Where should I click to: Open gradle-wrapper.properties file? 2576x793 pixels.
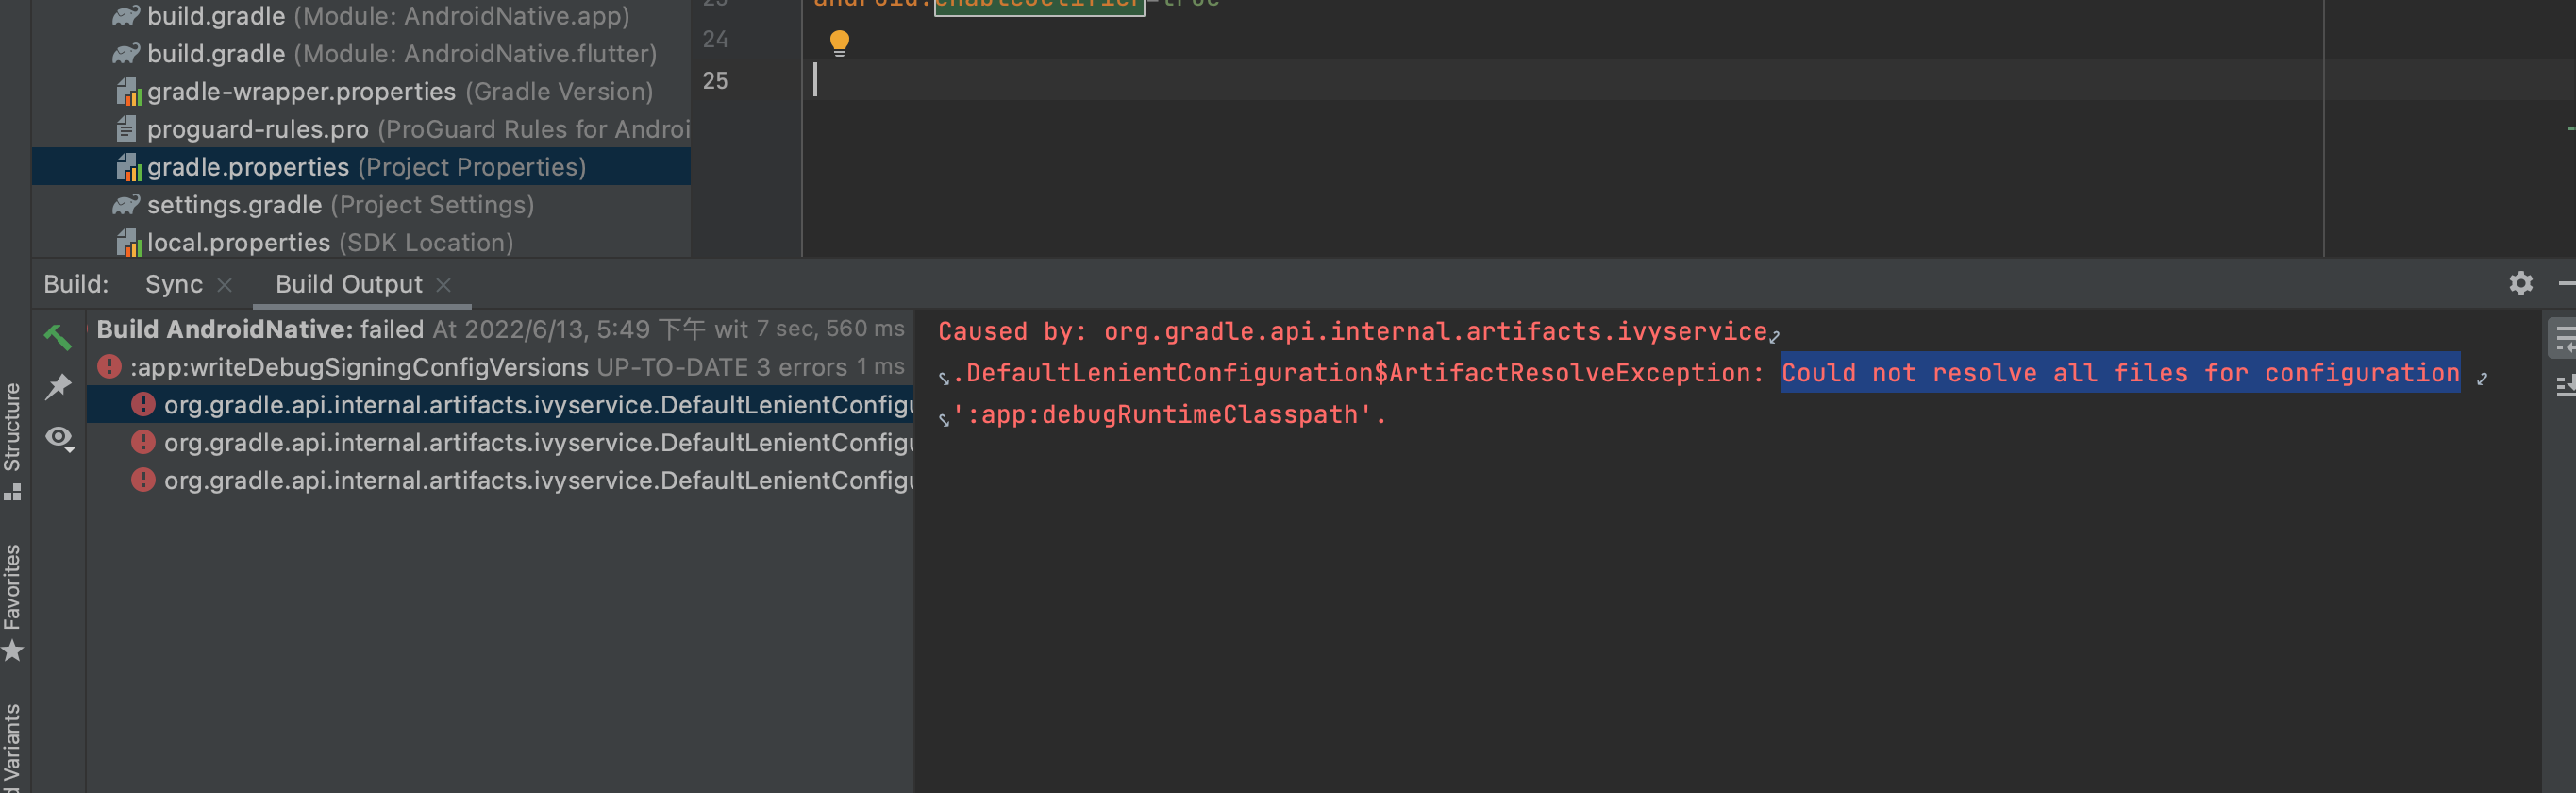(301, 92)
